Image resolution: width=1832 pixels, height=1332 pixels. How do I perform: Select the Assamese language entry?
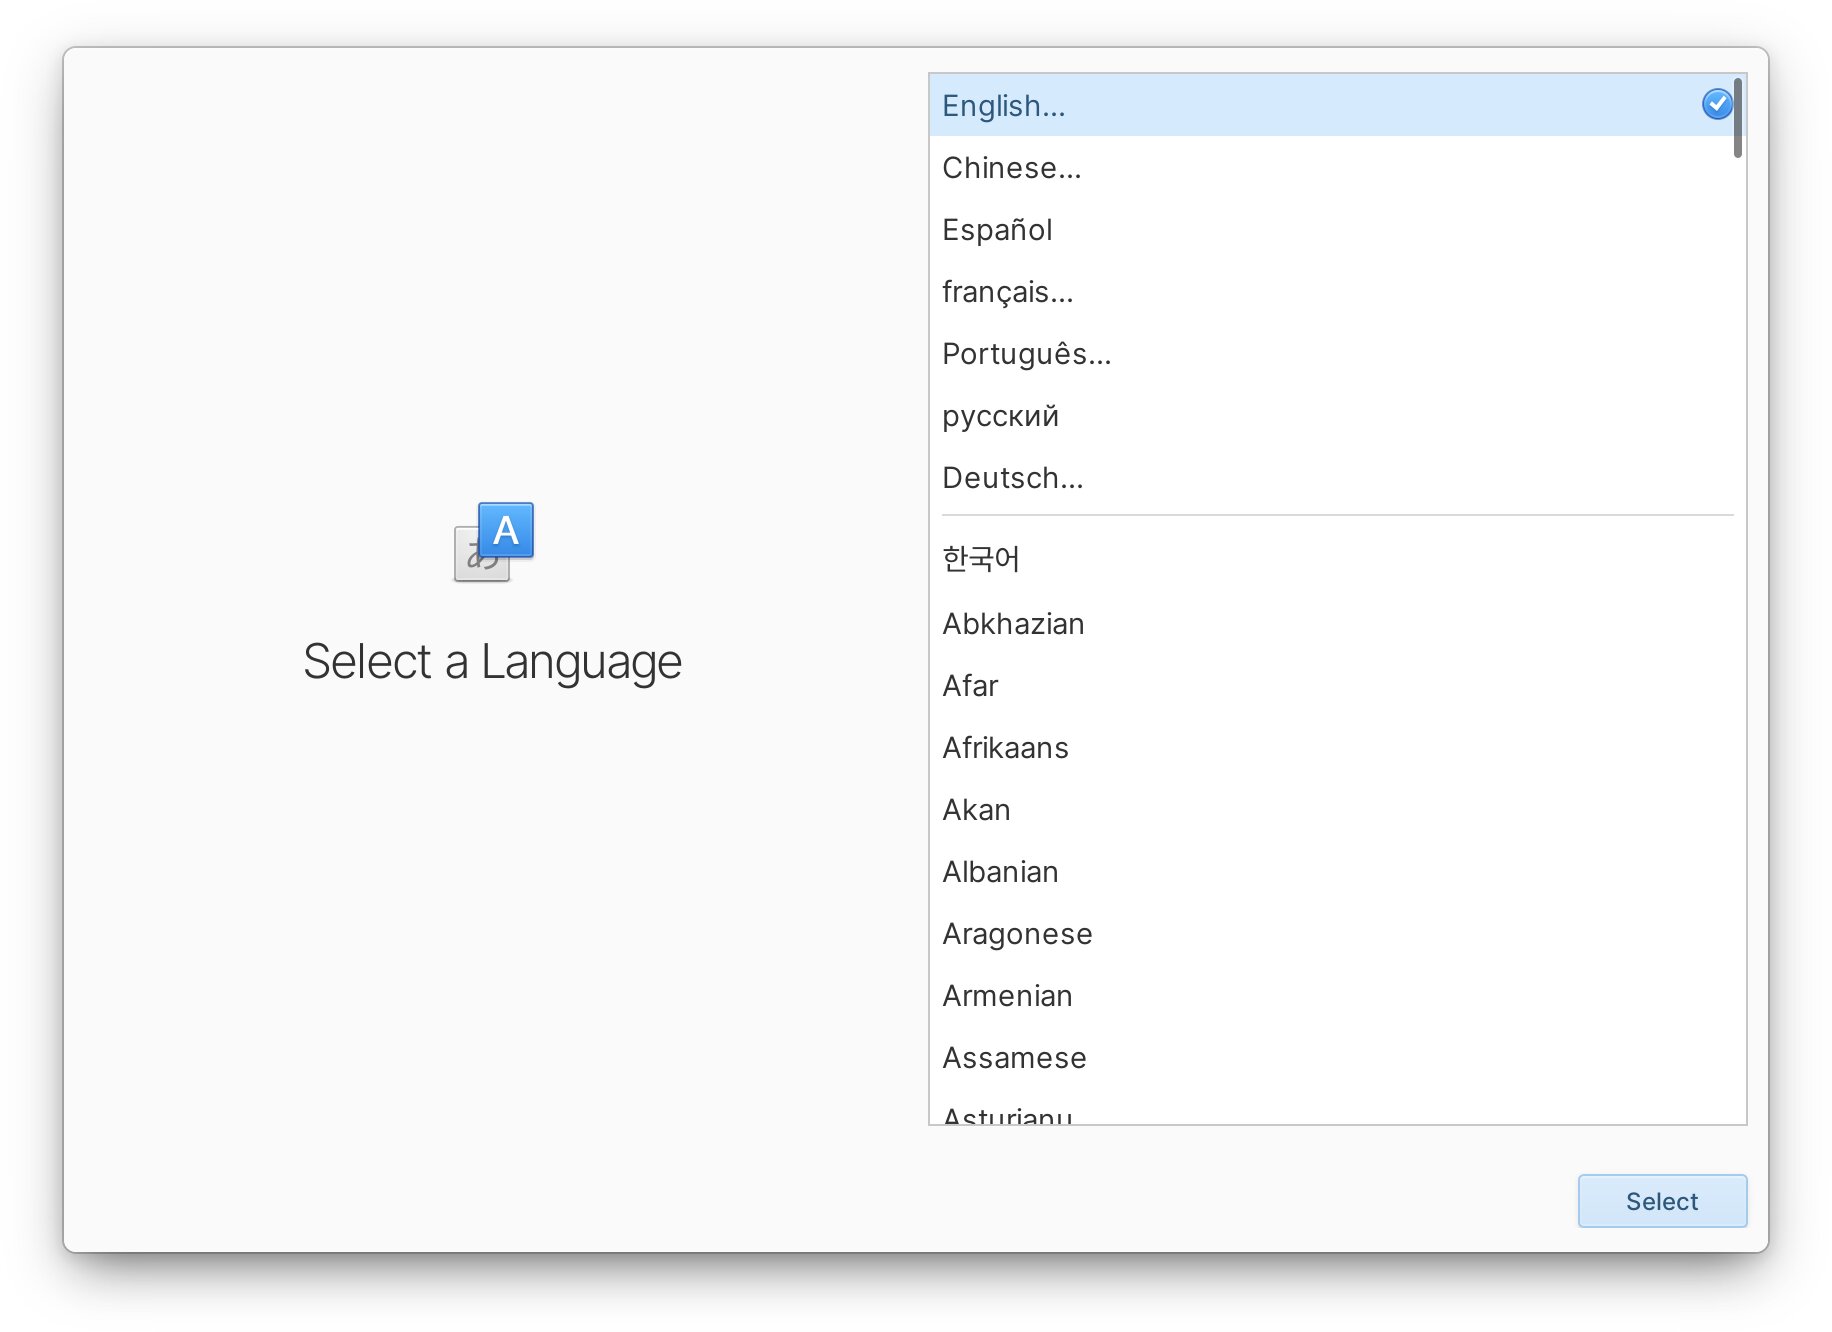point(1014,1058)
